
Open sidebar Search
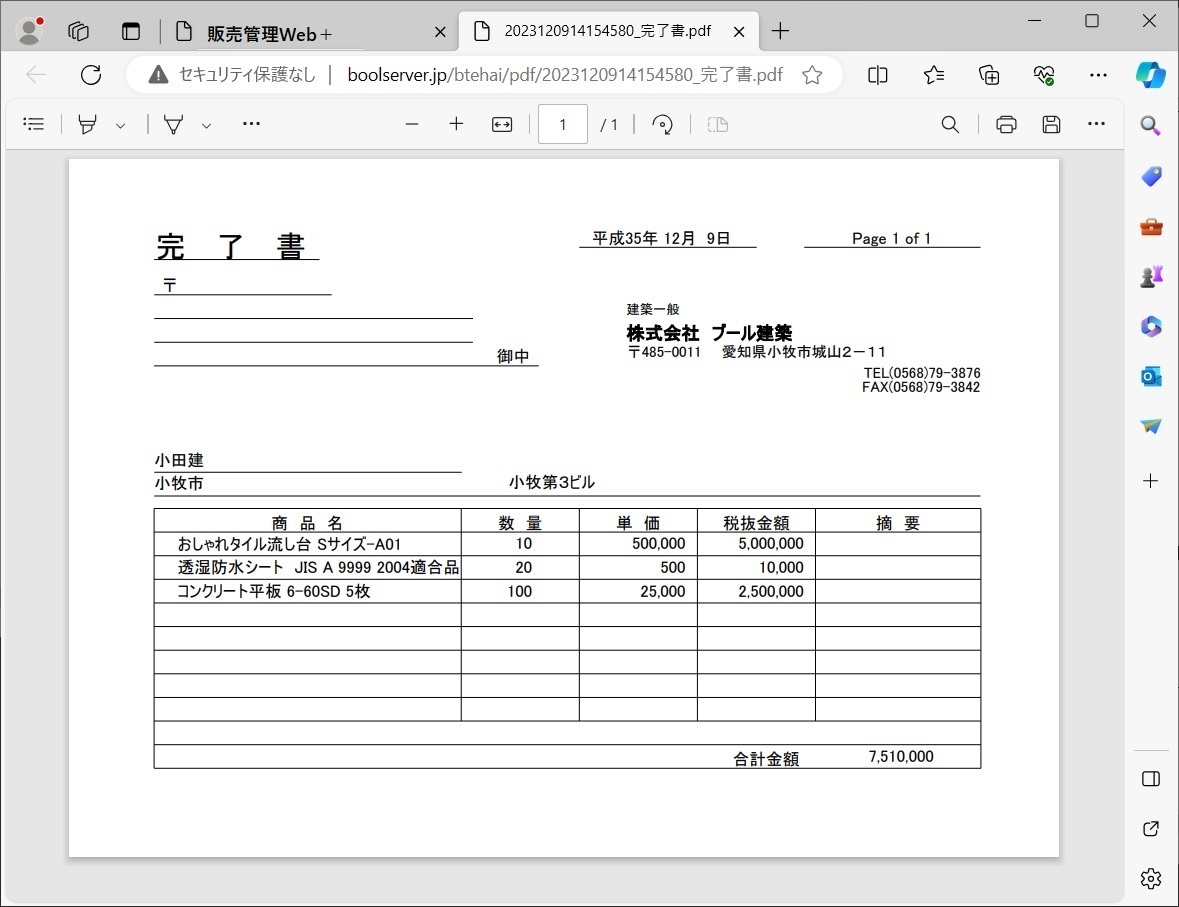[1150, 125]
